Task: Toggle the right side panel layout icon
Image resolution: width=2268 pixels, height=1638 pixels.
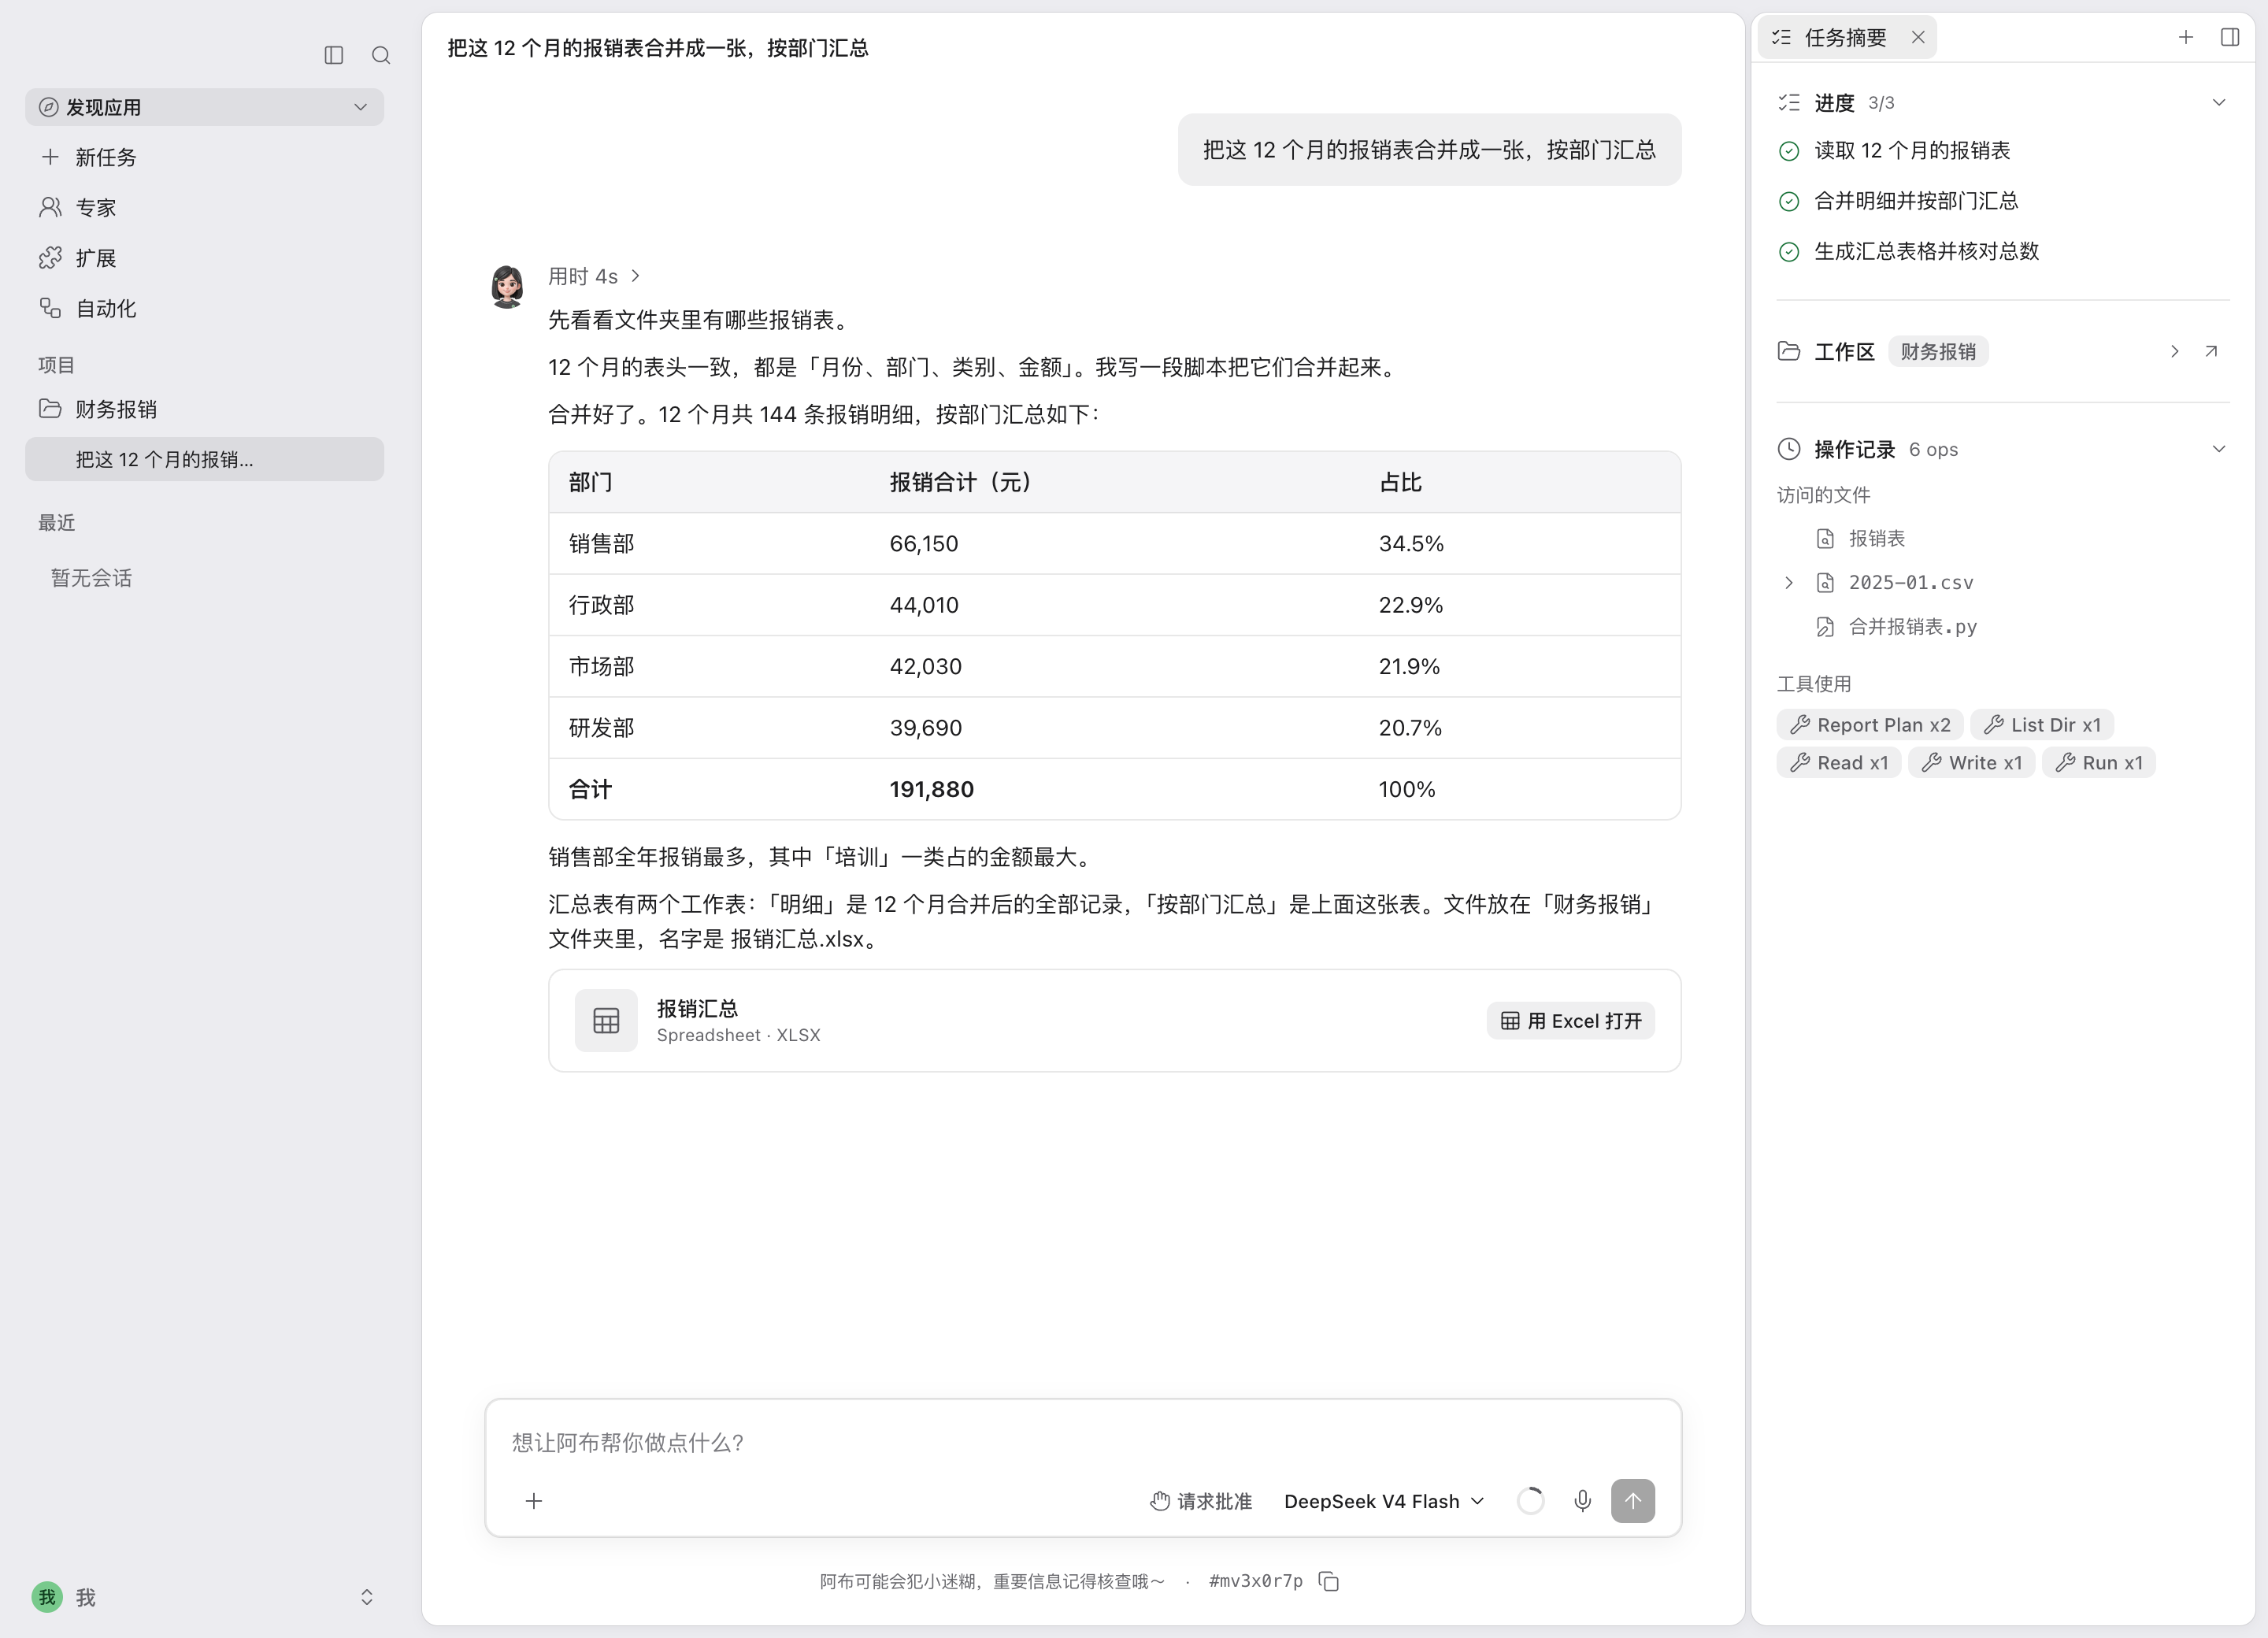Action: [x=2230, y=38]
